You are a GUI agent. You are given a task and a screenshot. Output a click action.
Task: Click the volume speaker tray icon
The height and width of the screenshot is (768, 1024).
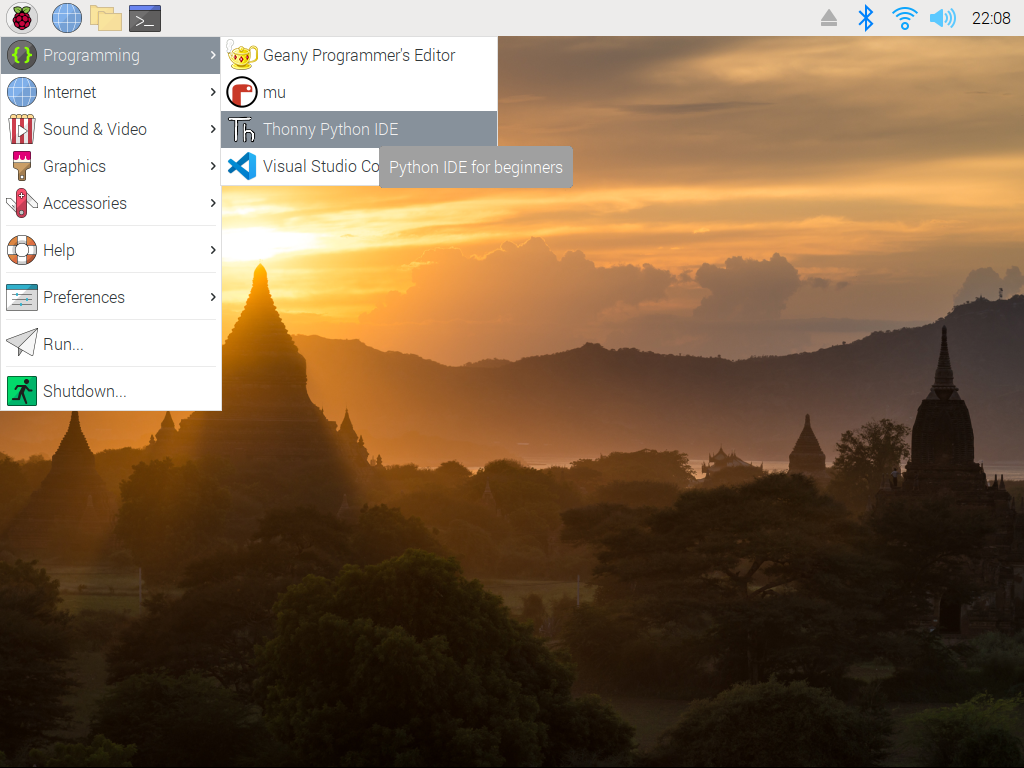coord(942,18)
